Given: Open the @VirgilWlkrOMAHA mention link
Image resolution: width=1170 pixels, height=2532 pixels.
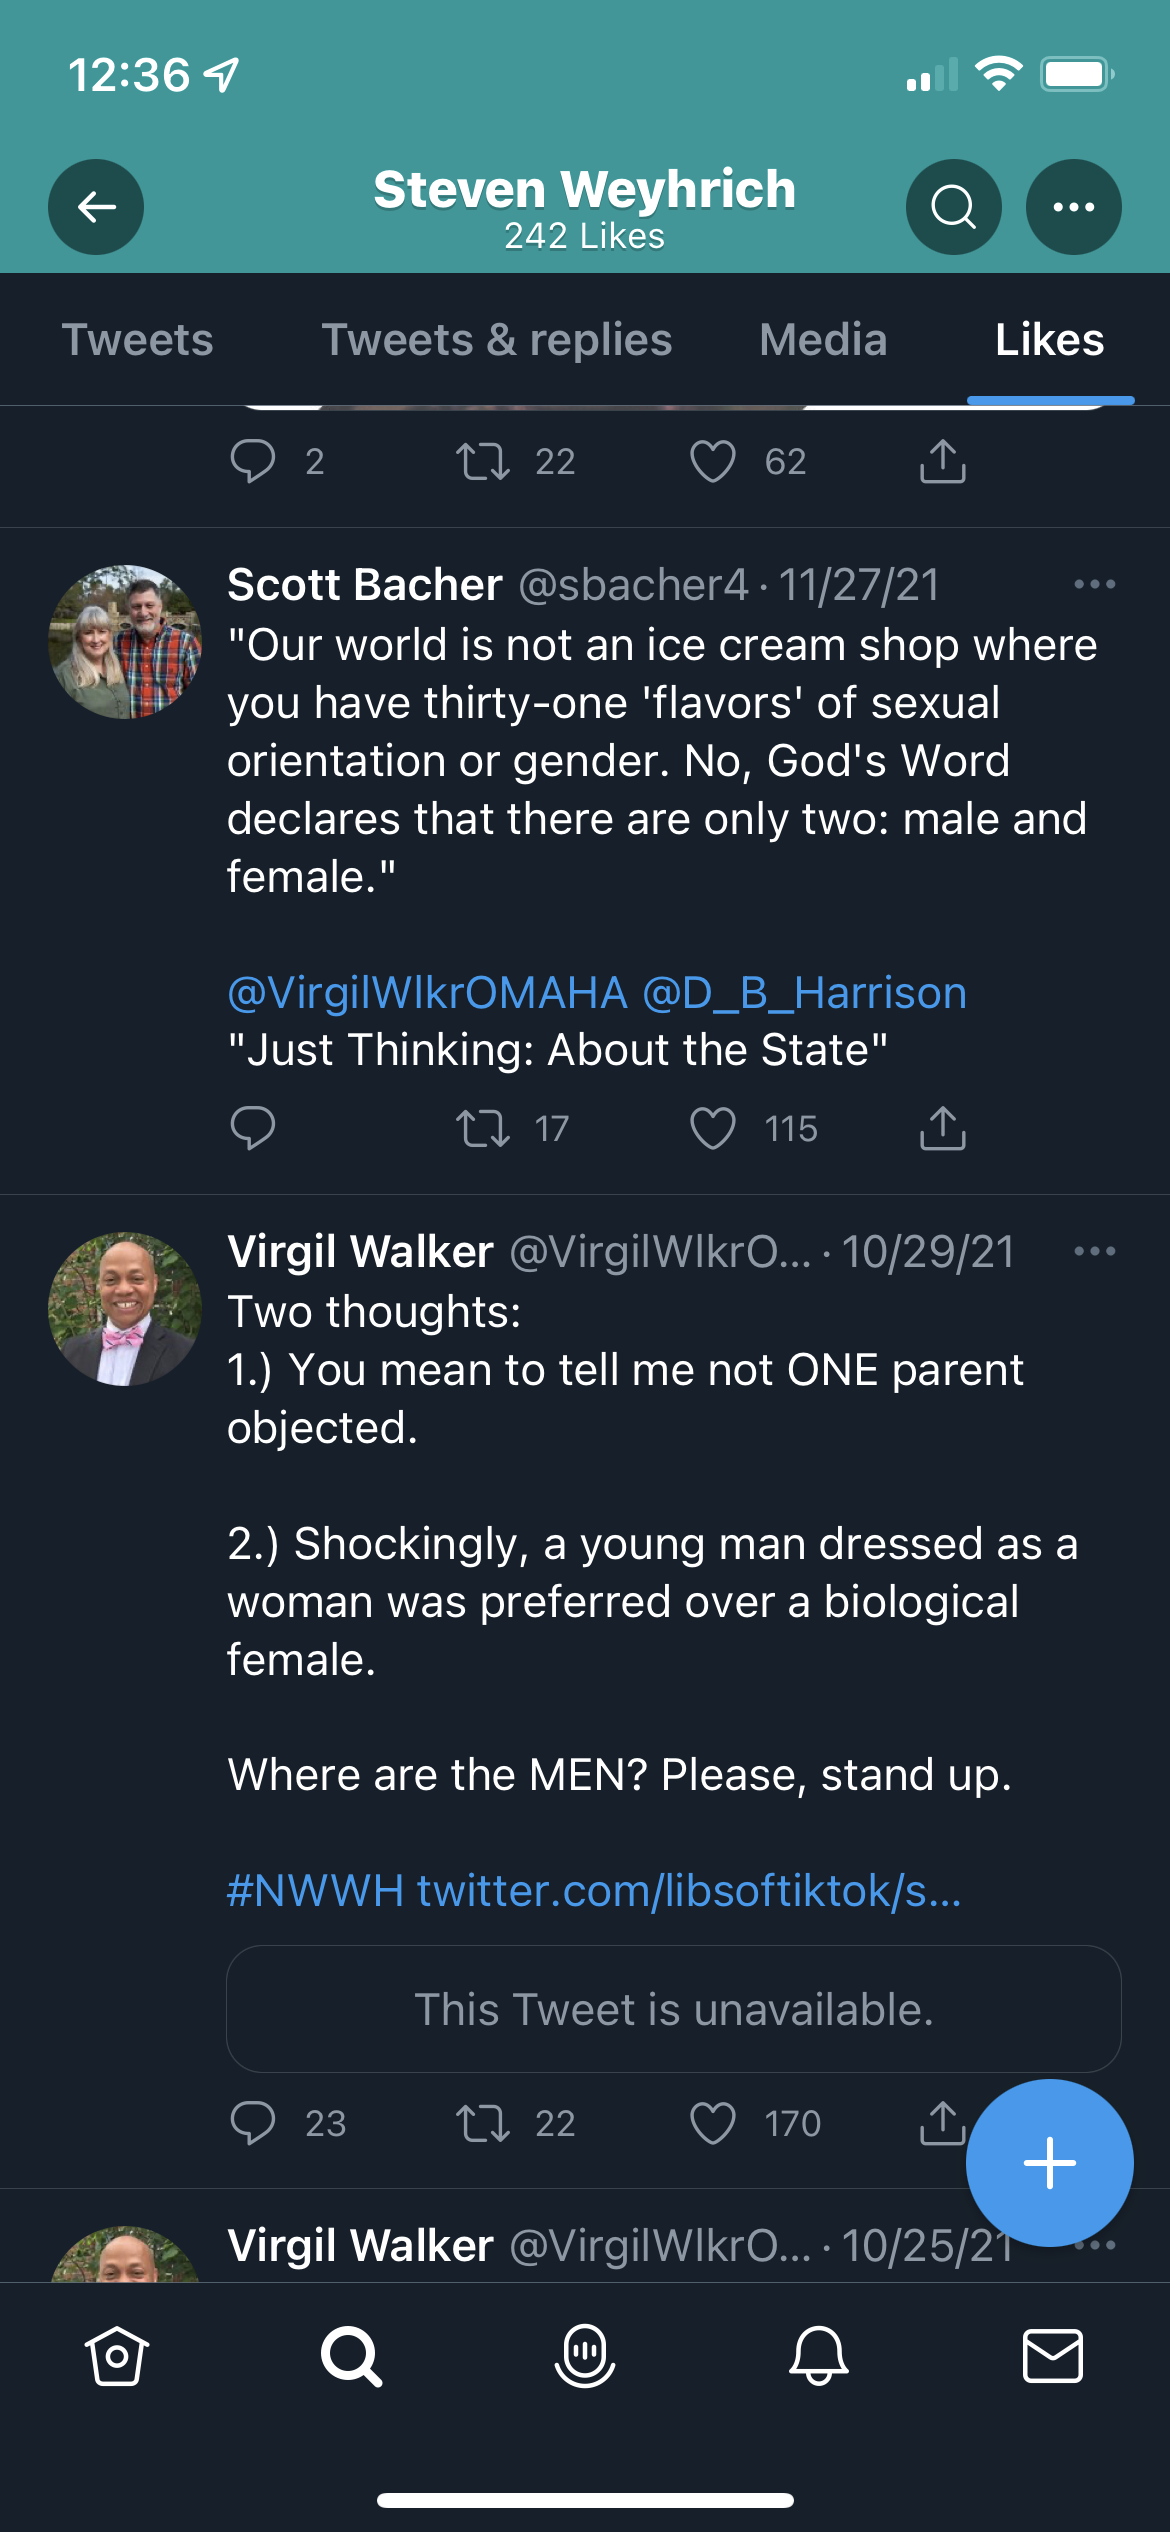Looking at the screenshot, I should (x=427, y=993).
